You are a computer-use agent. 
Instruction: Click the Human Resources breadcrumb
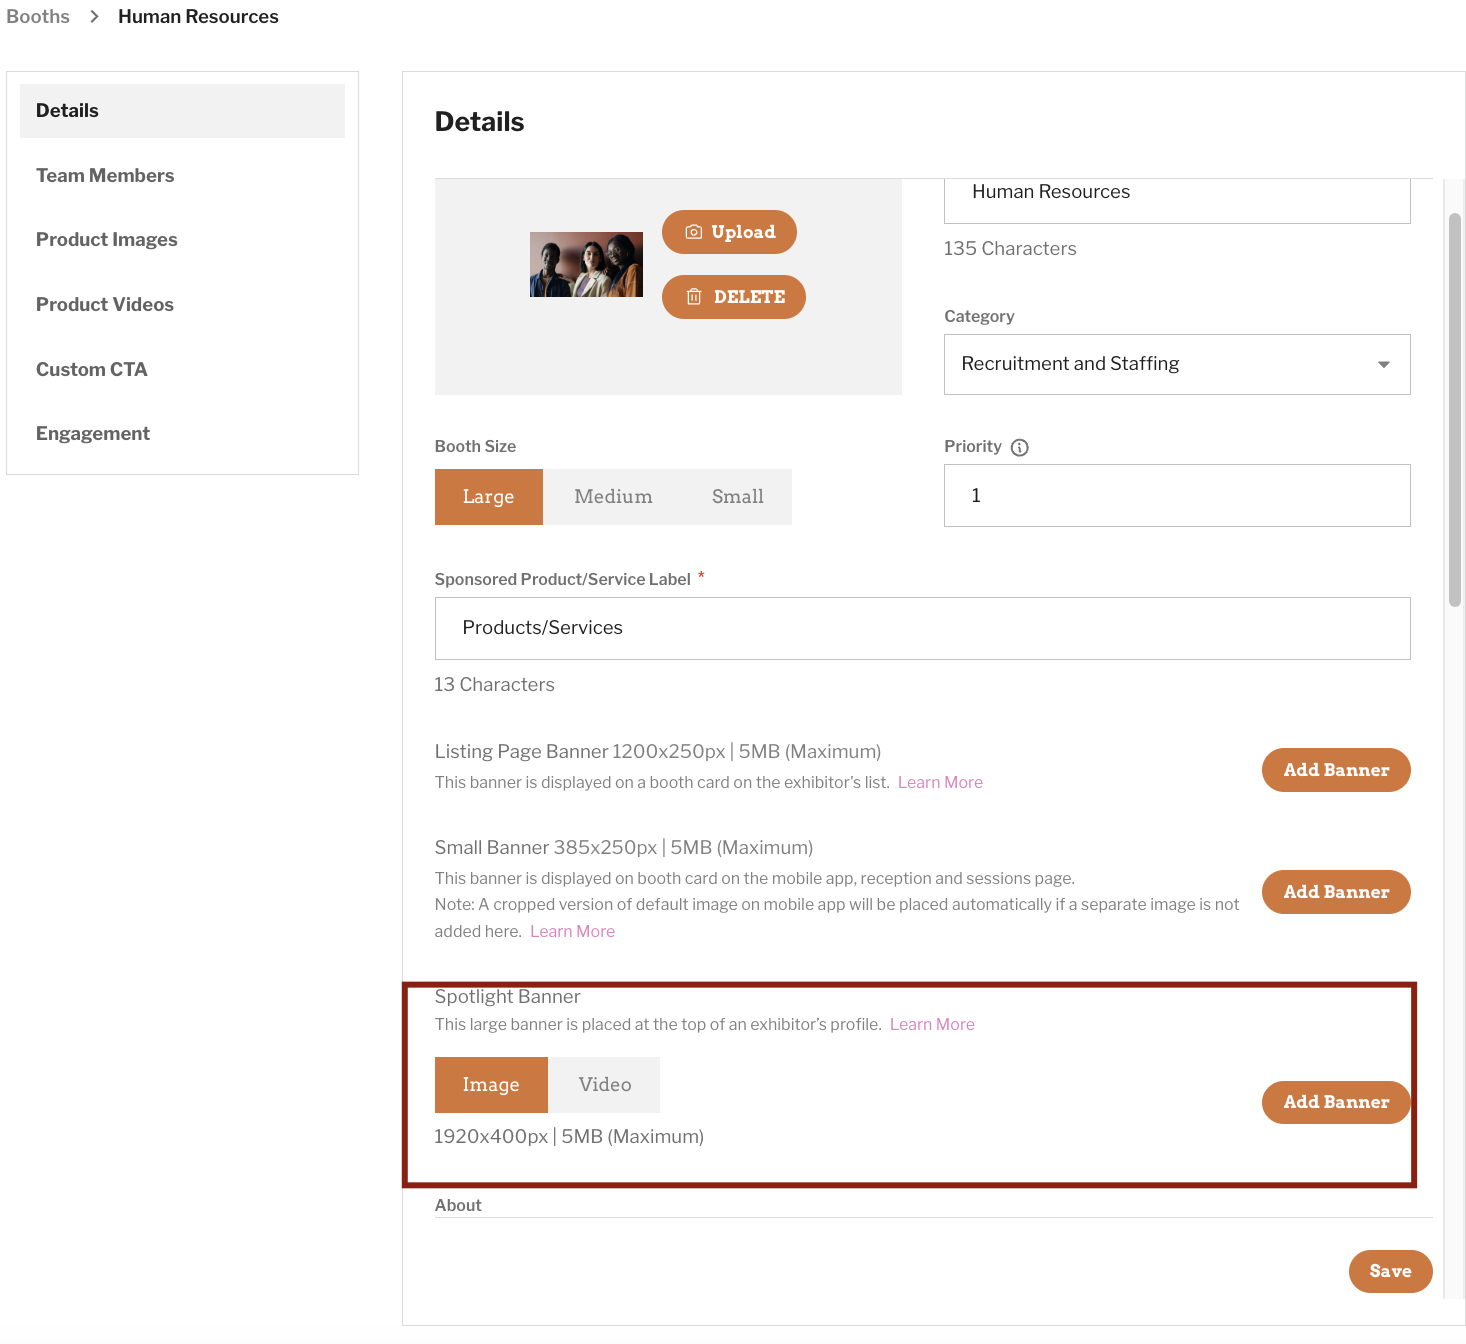coord(198,17)
